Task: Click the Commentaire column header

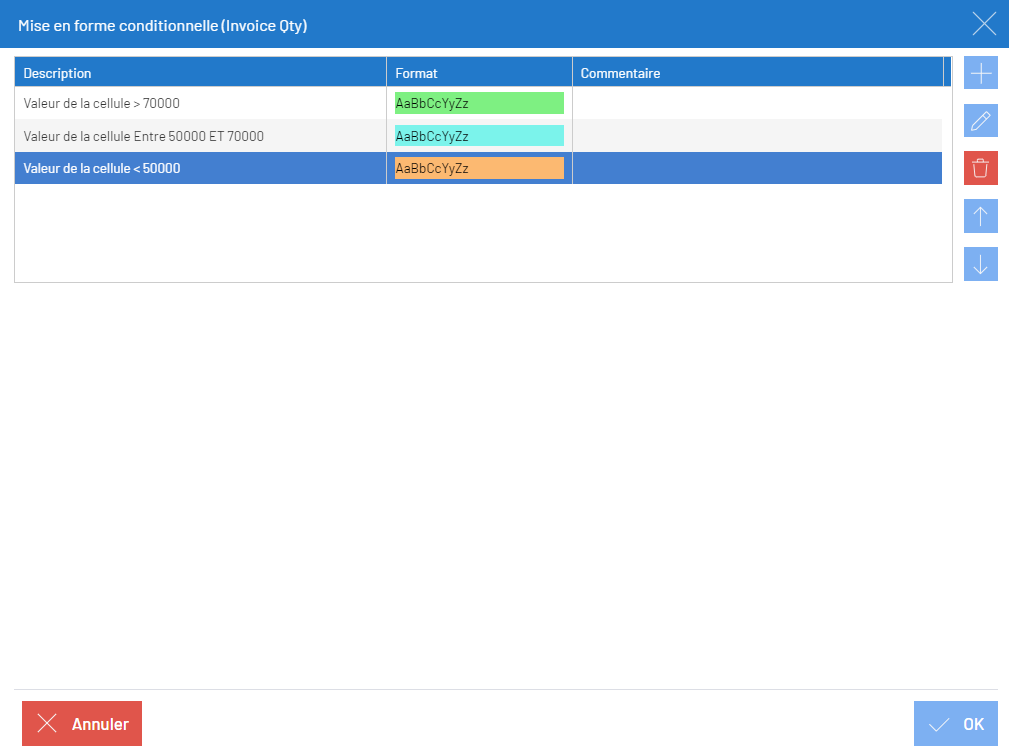Action: click(757, 73)
